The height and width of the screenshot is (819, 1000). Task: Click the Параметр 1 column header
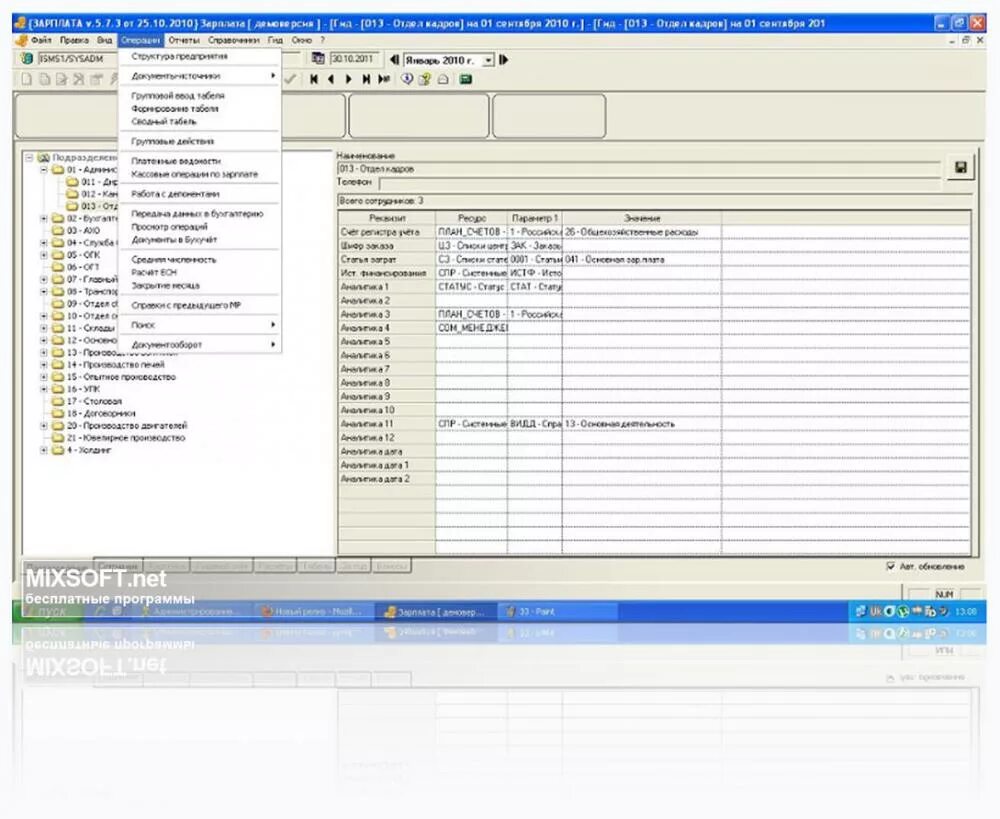(534, 218)
